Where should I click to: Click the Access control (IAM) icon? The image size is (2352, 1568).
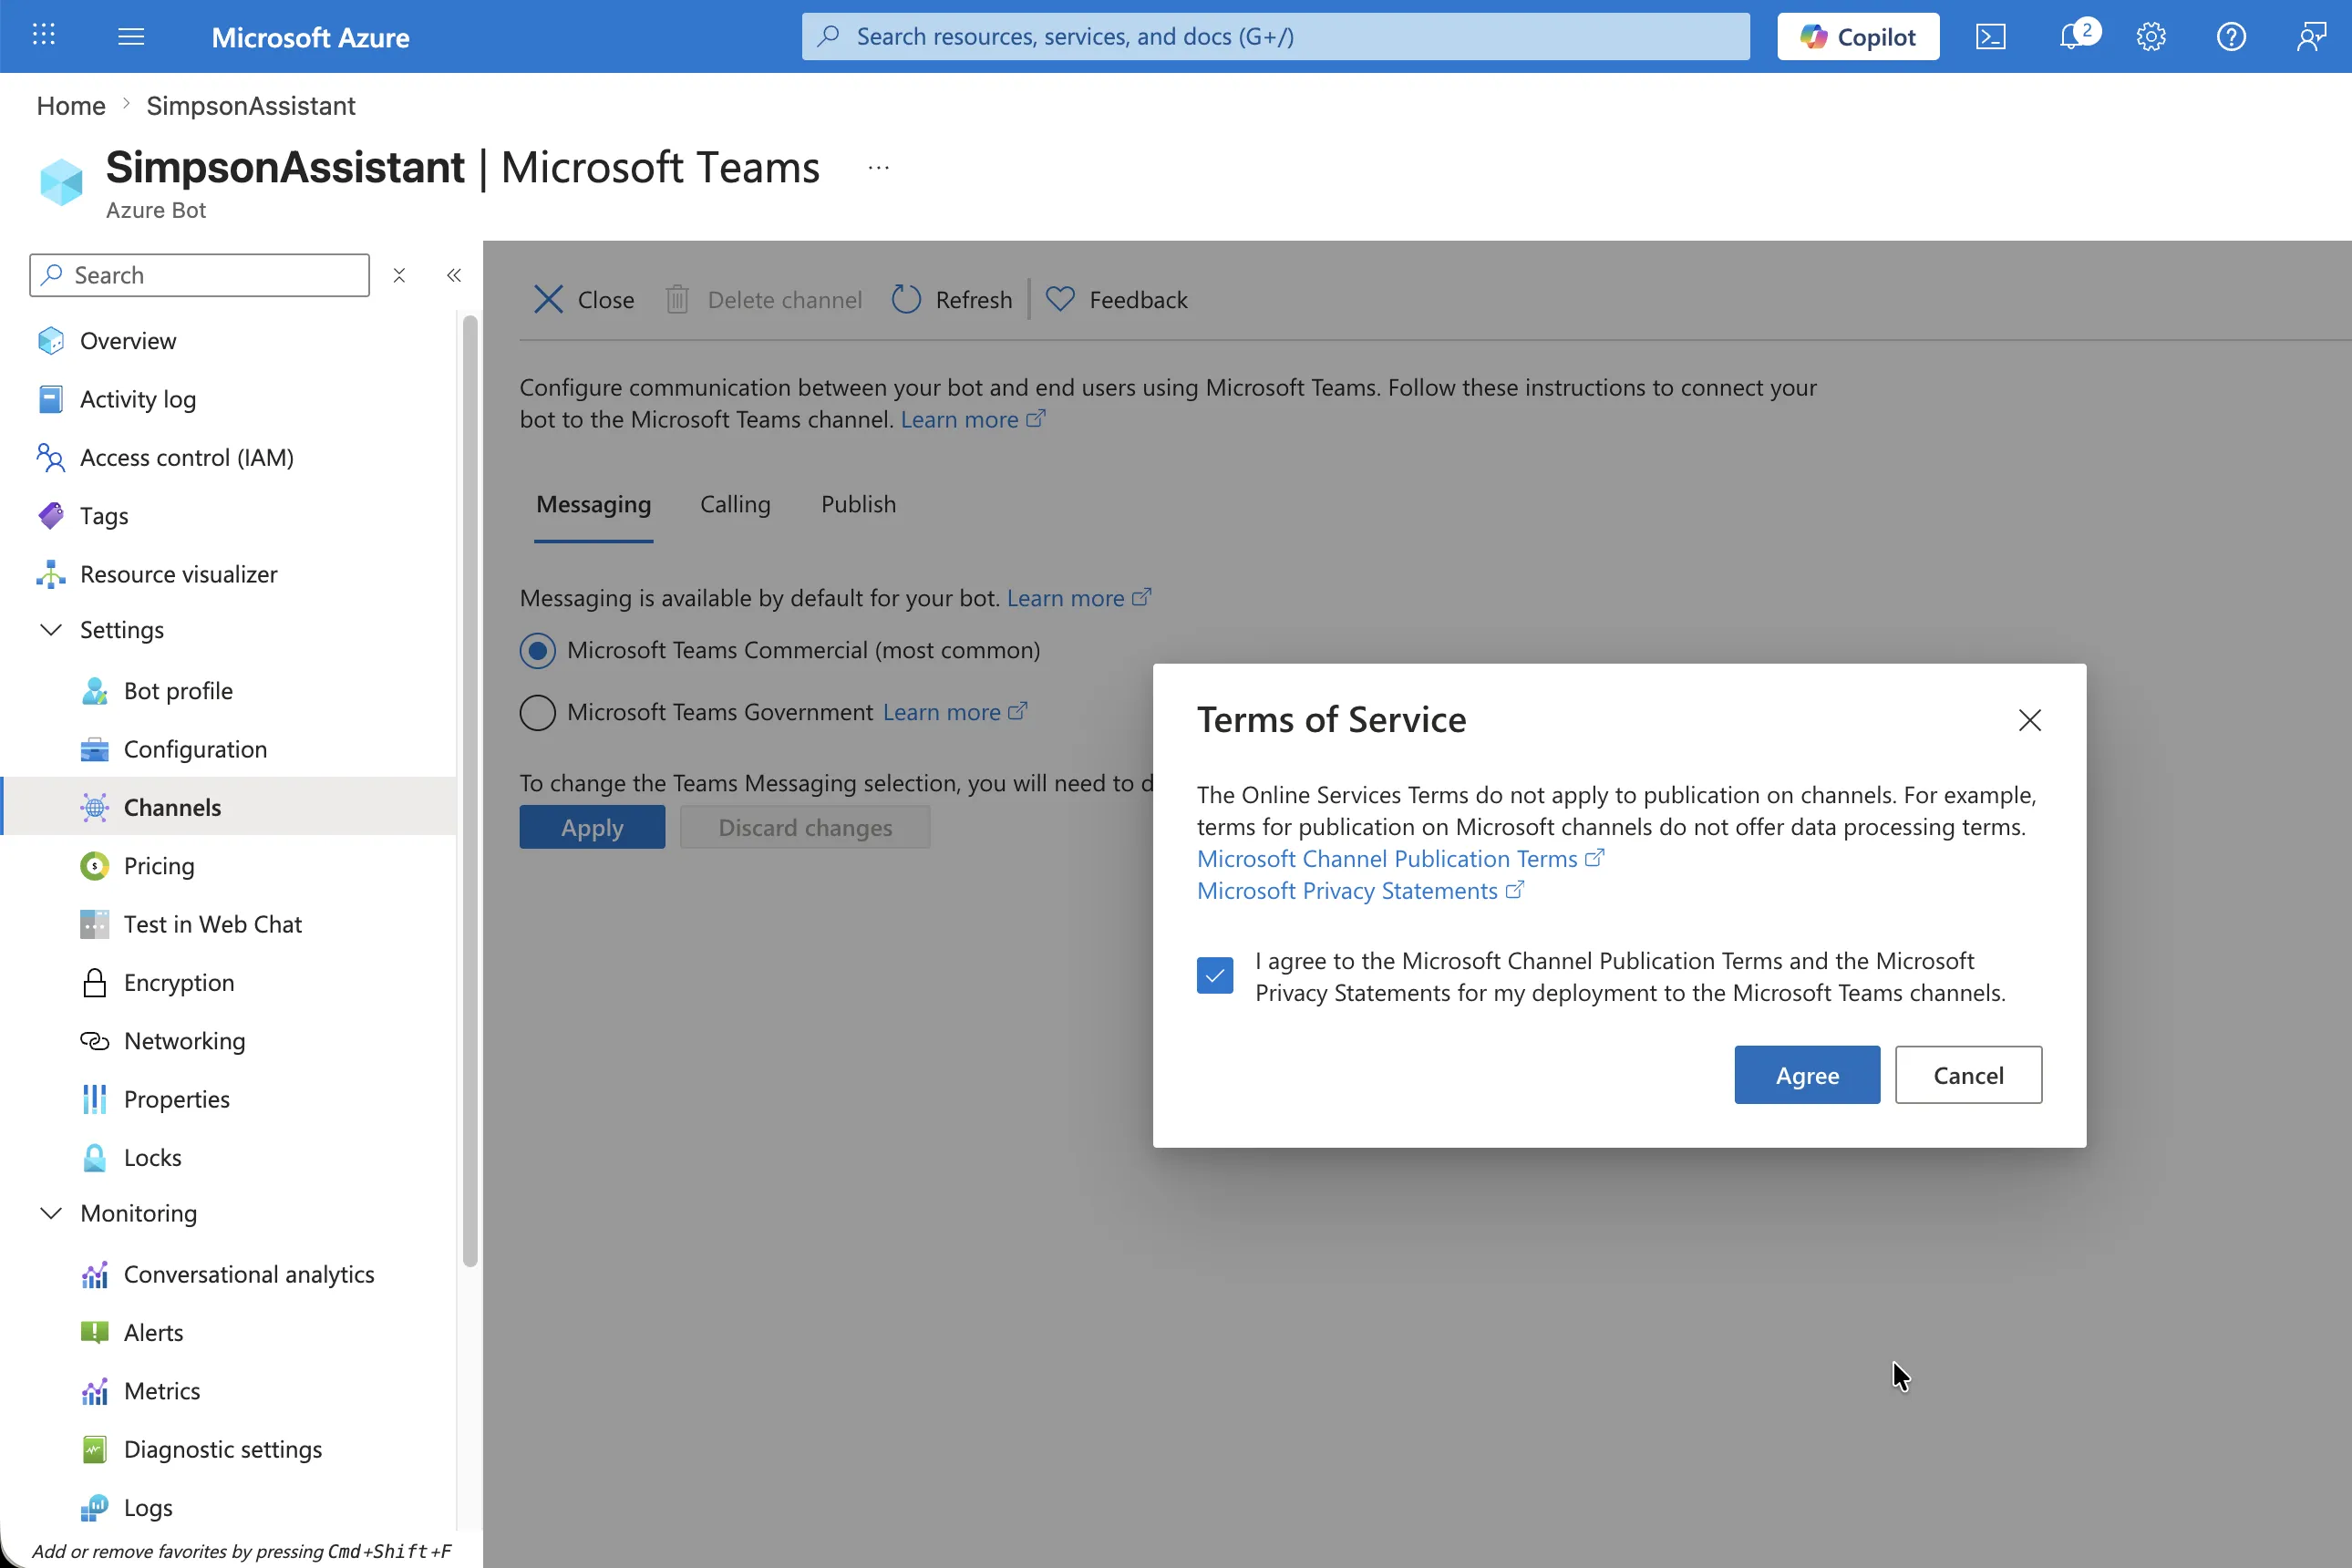51,457
